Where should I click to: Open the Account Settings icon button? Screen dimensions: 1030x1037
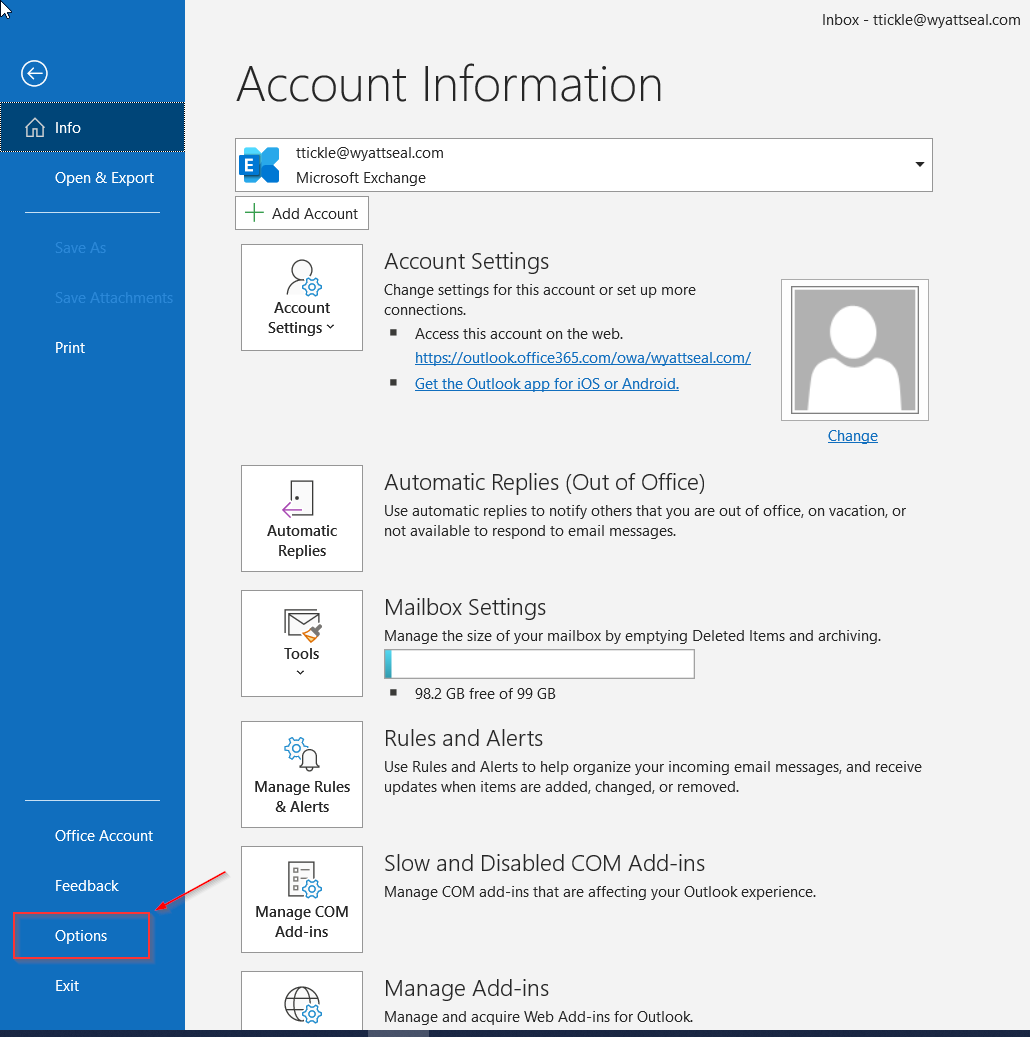click(x=301, y=298)
